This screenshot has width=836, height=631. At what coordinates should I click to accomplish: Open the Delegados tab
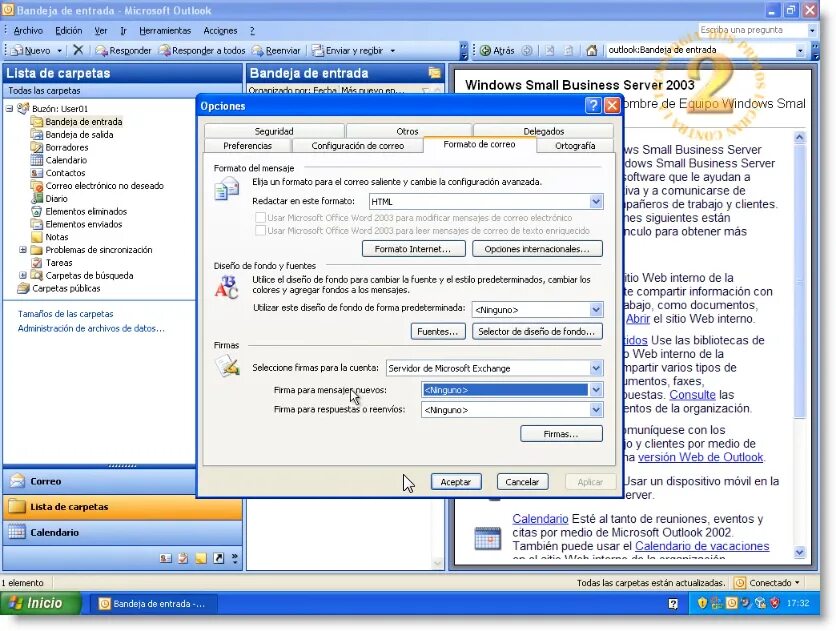[x=544, y=131]
